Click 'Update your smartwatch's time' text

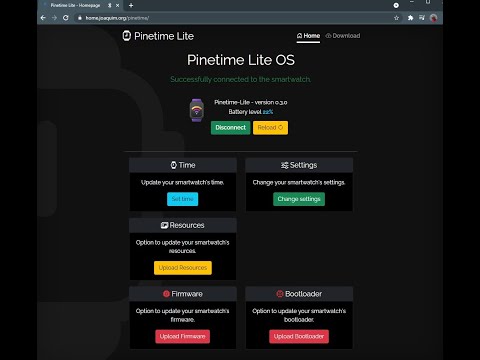(182, 182)
